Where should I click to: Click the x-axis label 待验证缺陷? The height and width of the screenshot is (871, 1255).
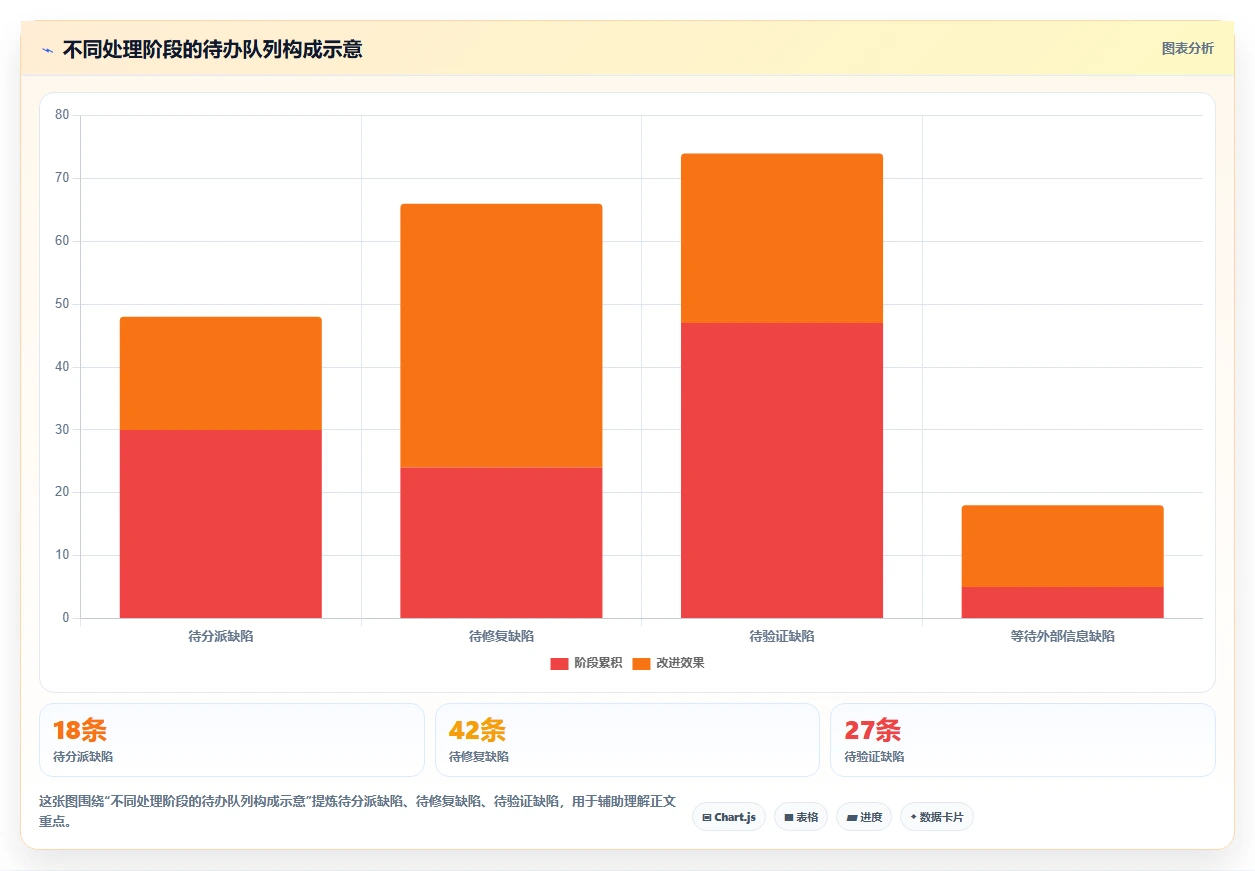click(782, 636)
